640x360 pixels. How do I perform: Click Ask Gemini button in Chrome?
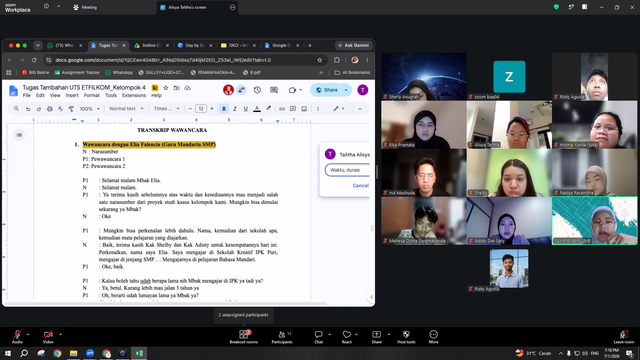click(353, 45)
